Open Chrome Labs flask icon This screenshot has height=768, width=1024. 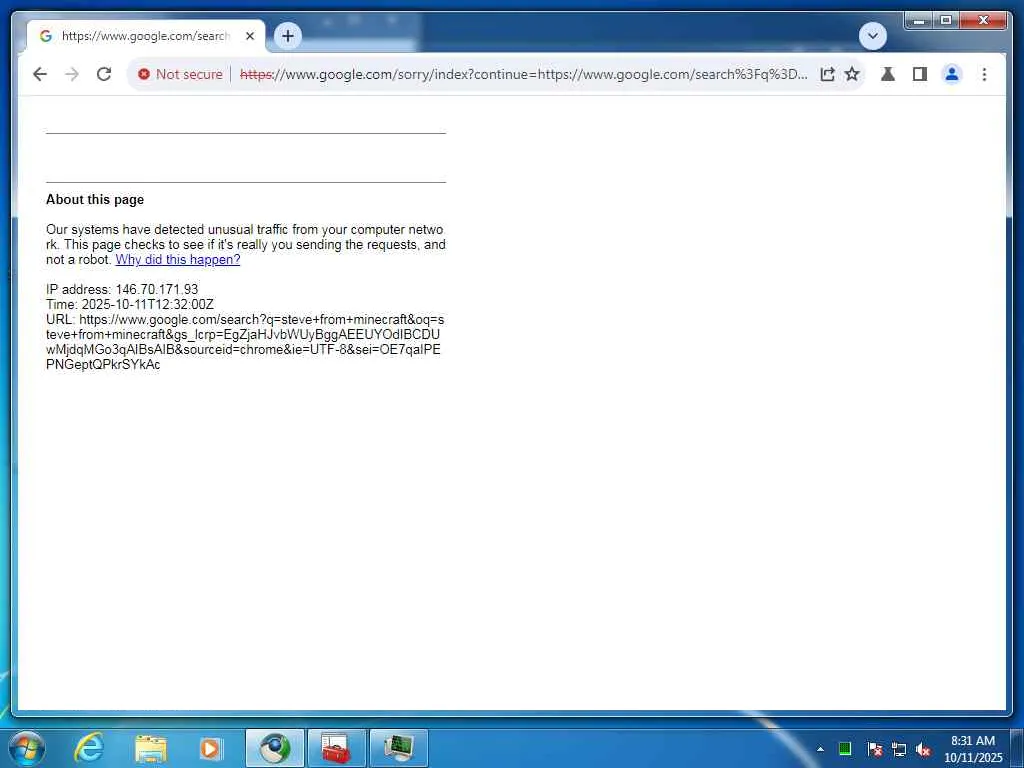[x=888, y=74]
